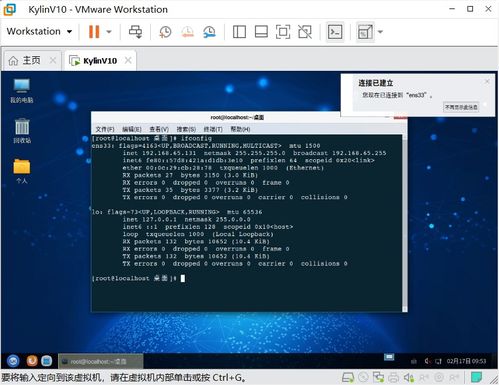Image resolution: width=499 pixels, height=385 pixels.
Task: Open the Workstation menu dropdown
Action: pyautogui.click(x=39, y=32)
